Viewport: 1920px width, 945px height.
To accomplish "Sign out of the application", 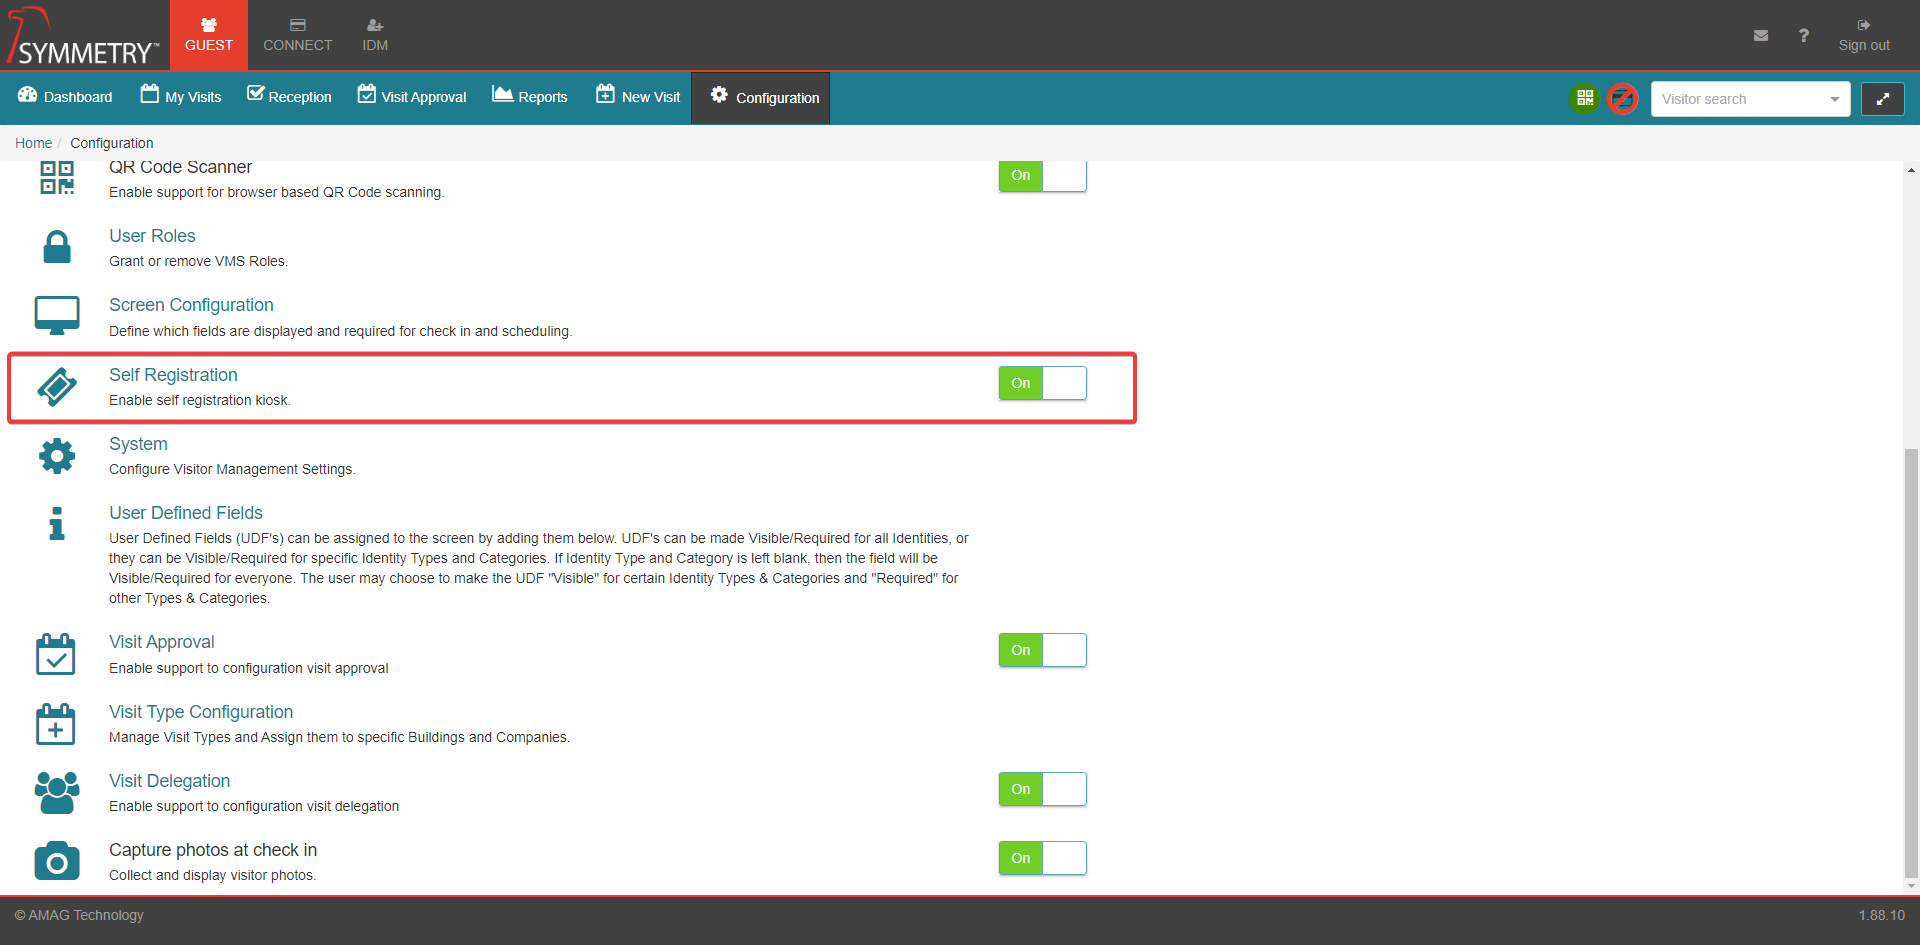I will 1864,35.
